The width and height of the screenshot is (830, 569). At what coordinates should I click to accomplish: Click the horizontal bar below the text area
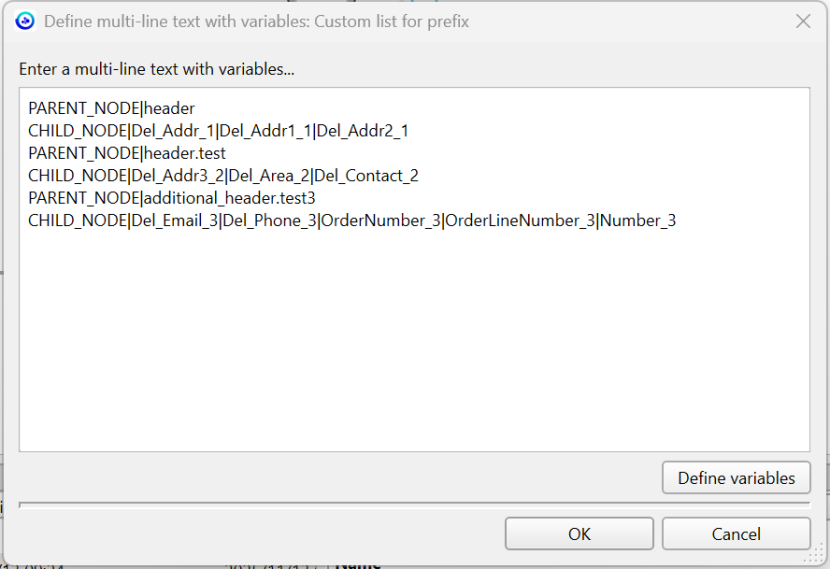[414, 504]
